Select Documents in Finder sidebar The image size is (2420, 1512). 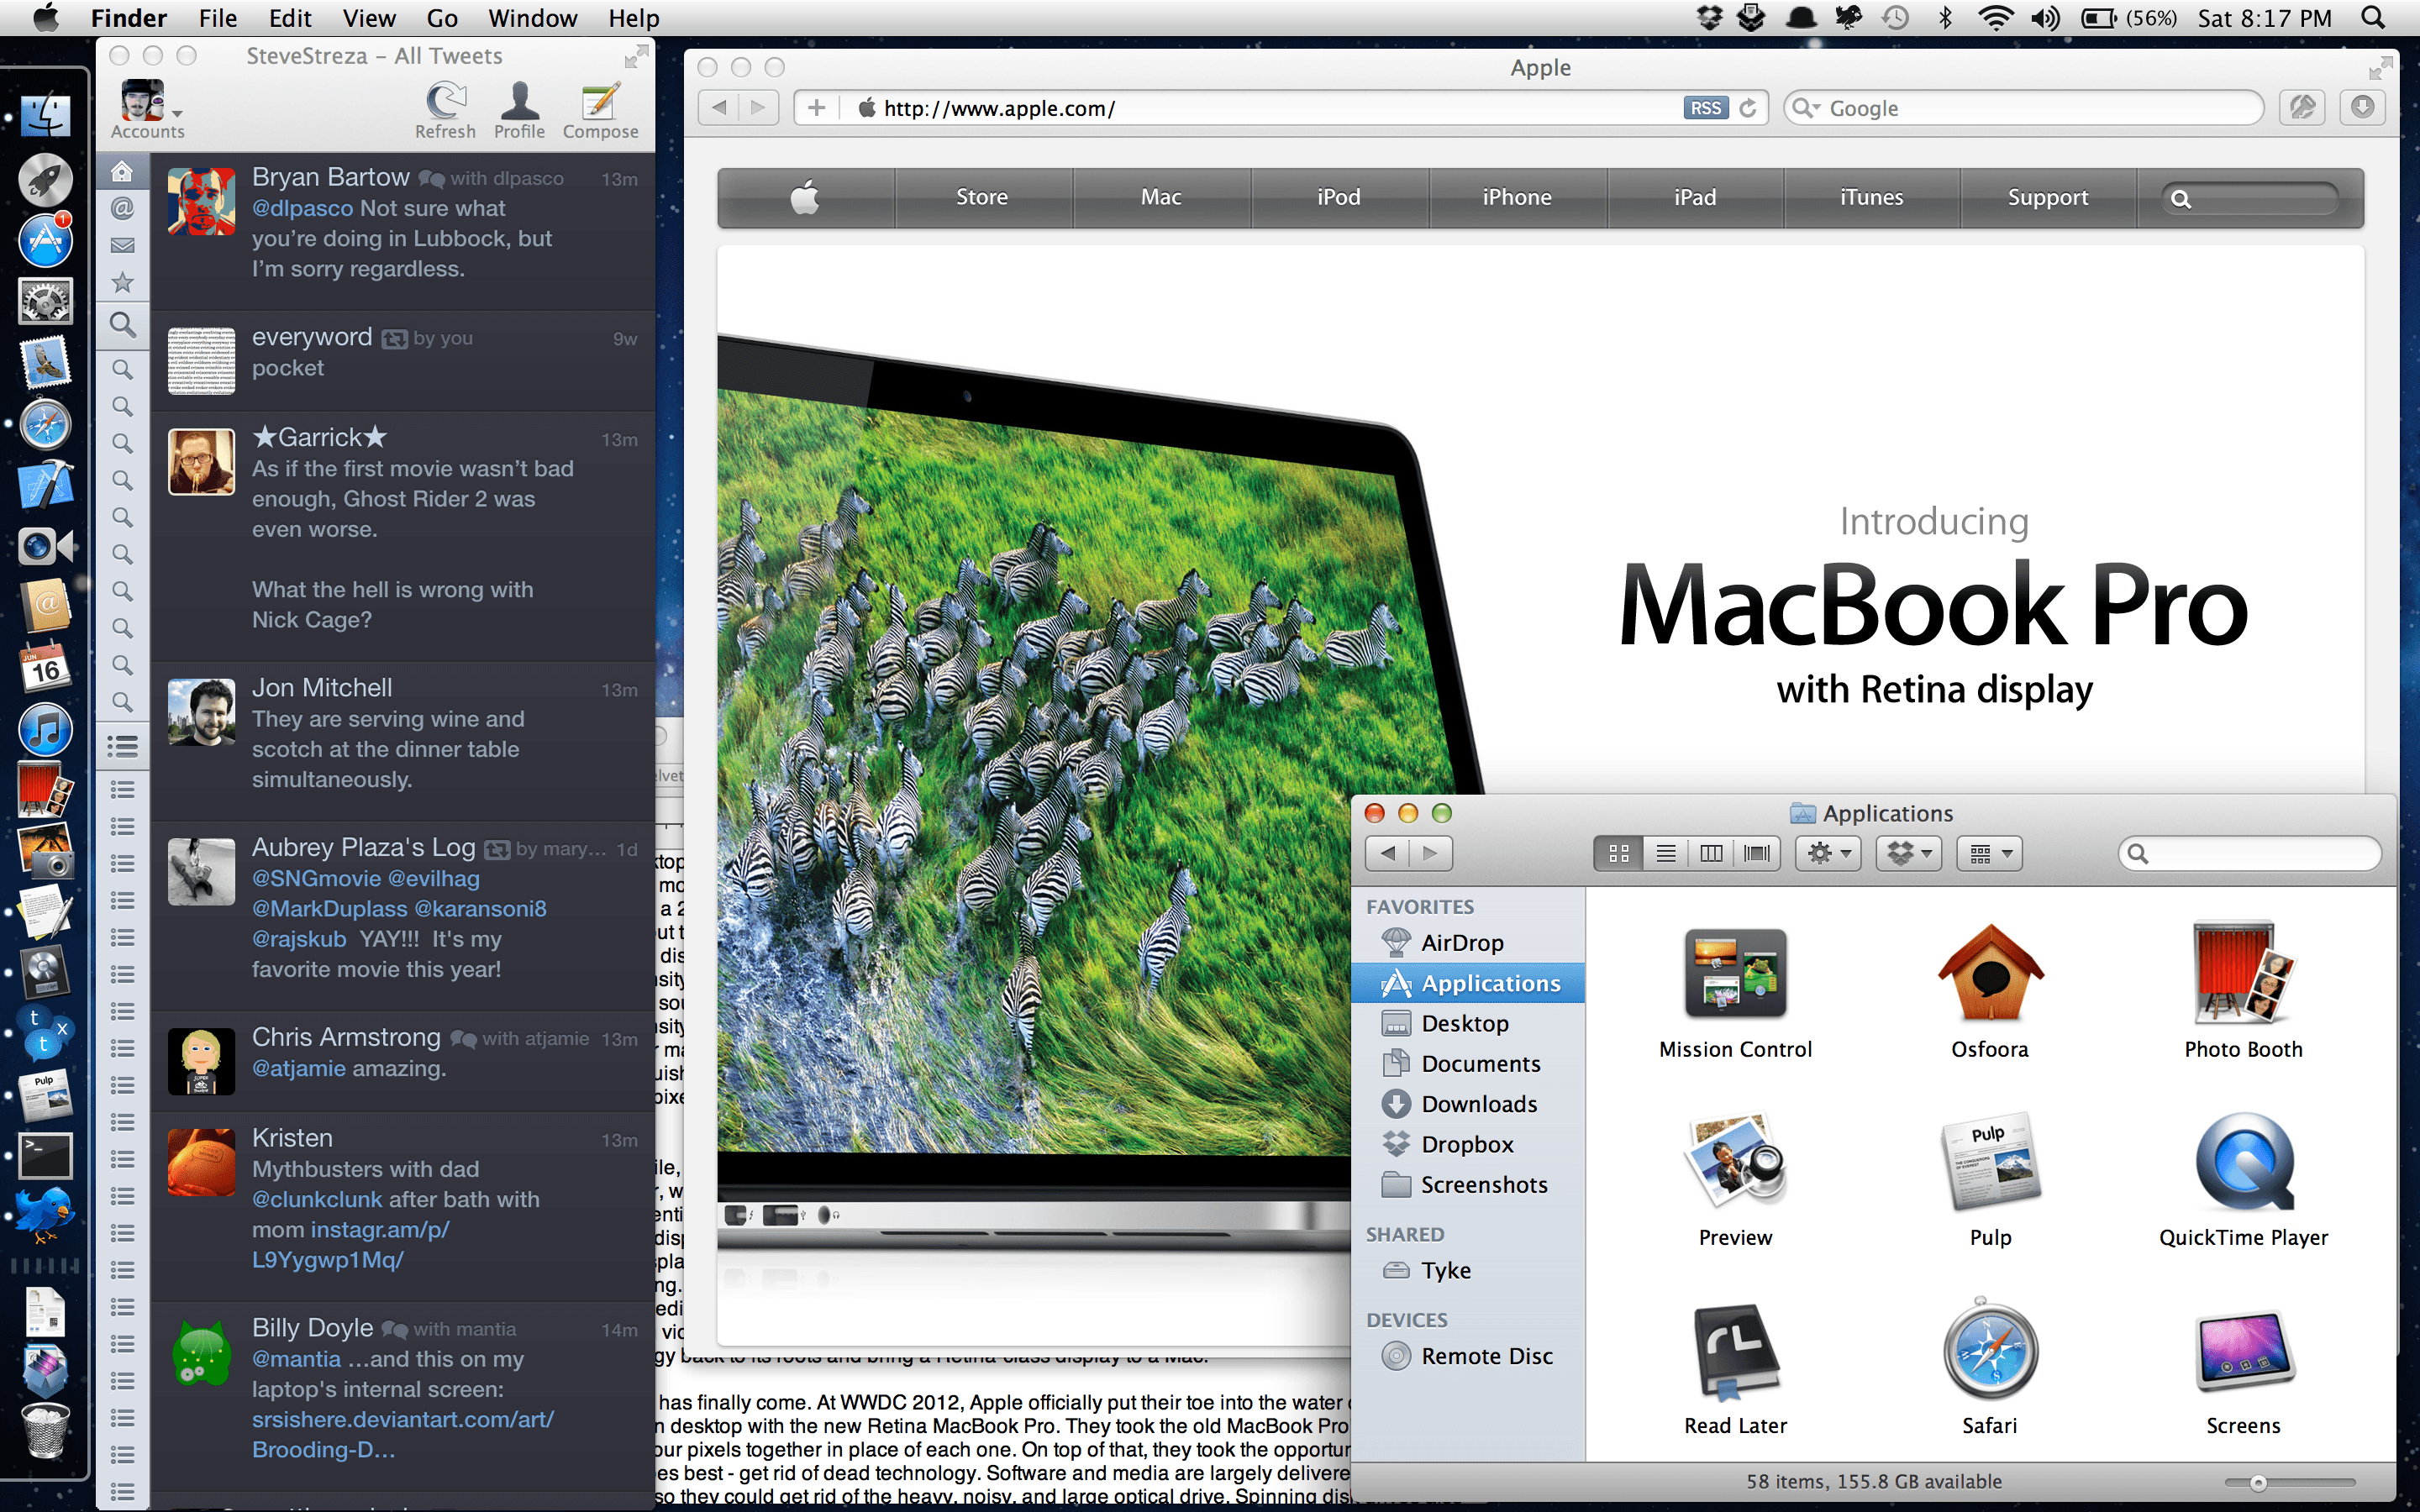[1468, 1063]
